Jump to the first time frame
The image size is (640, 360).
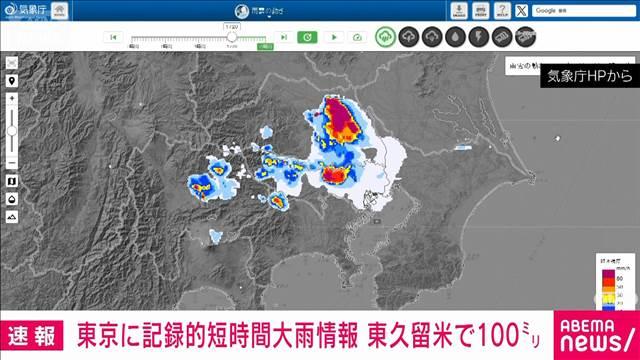113,37
